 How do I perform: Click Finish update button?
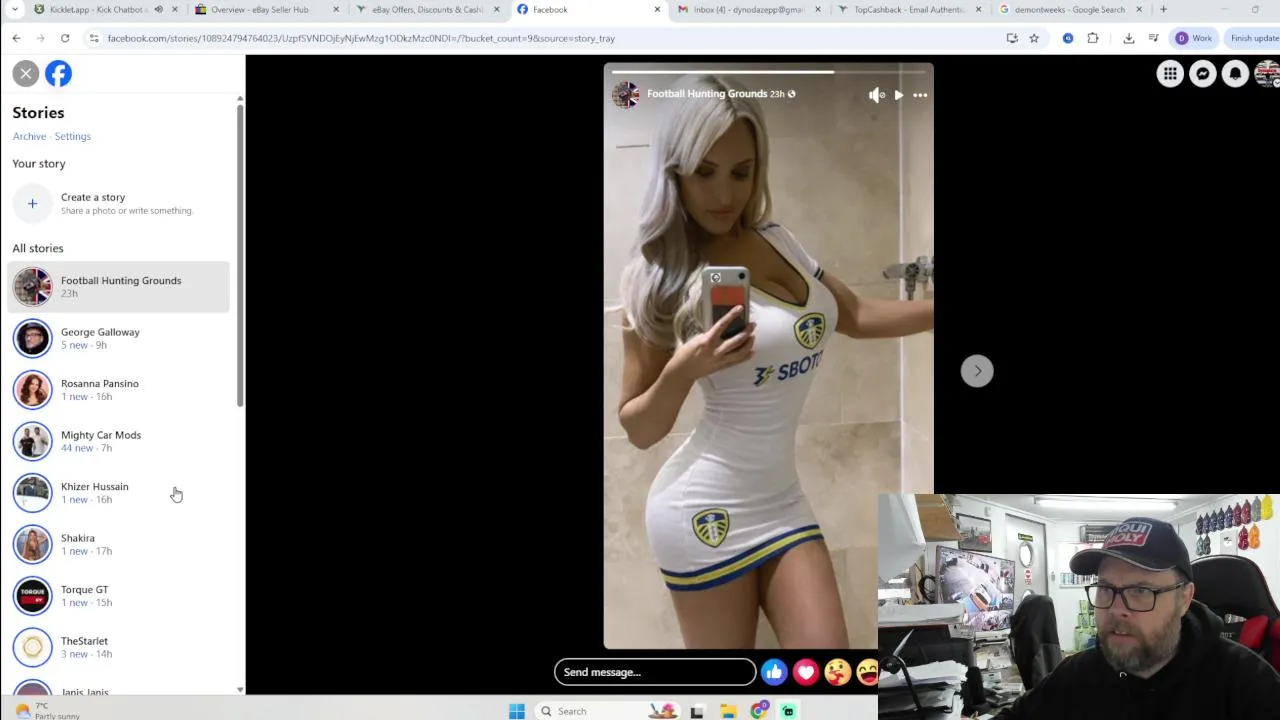tap(1254, 38)
